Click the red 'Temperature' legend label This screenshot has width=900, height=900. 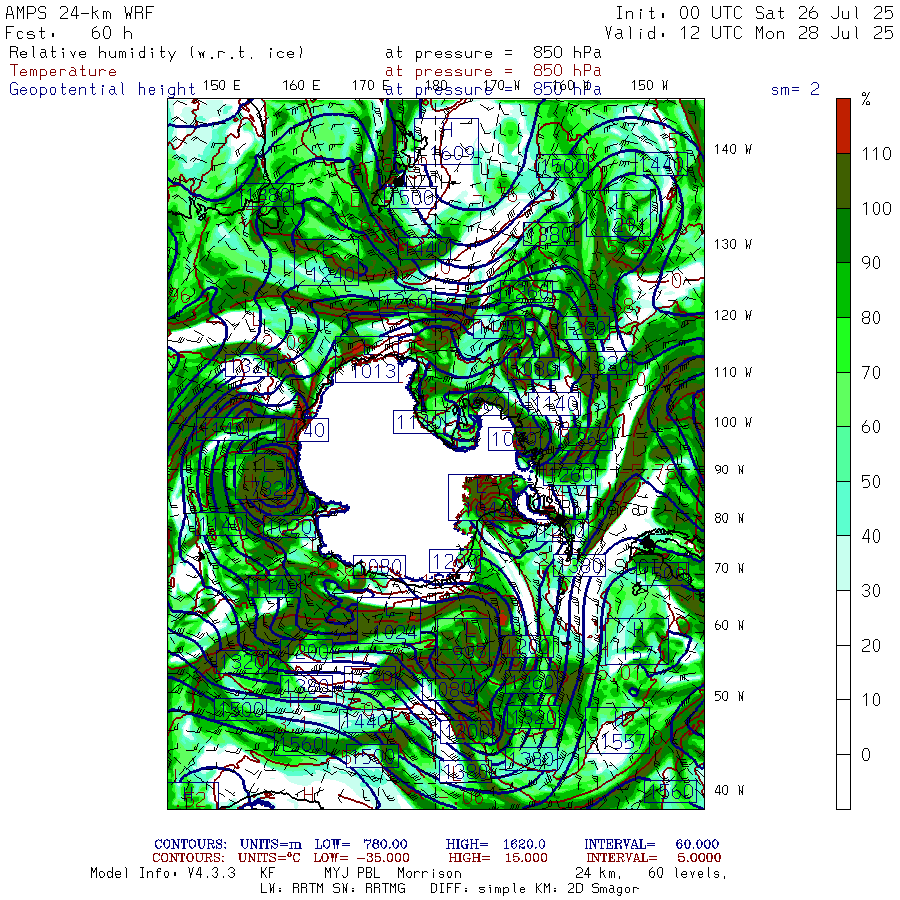[x=63, y=71]
